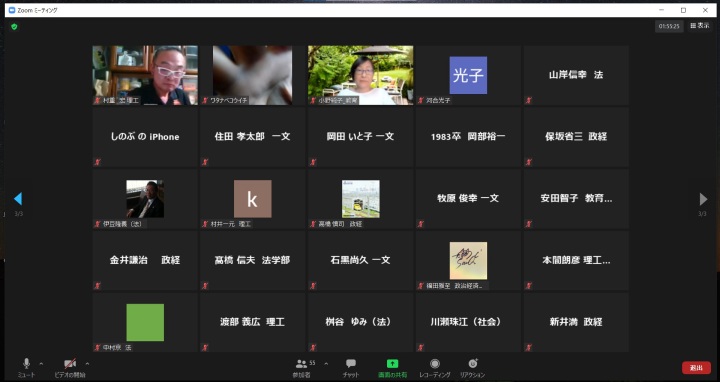720x382 pixels.
Task: Select the 1983卒 岡部裕一 tile
Action: click(468, 137)
